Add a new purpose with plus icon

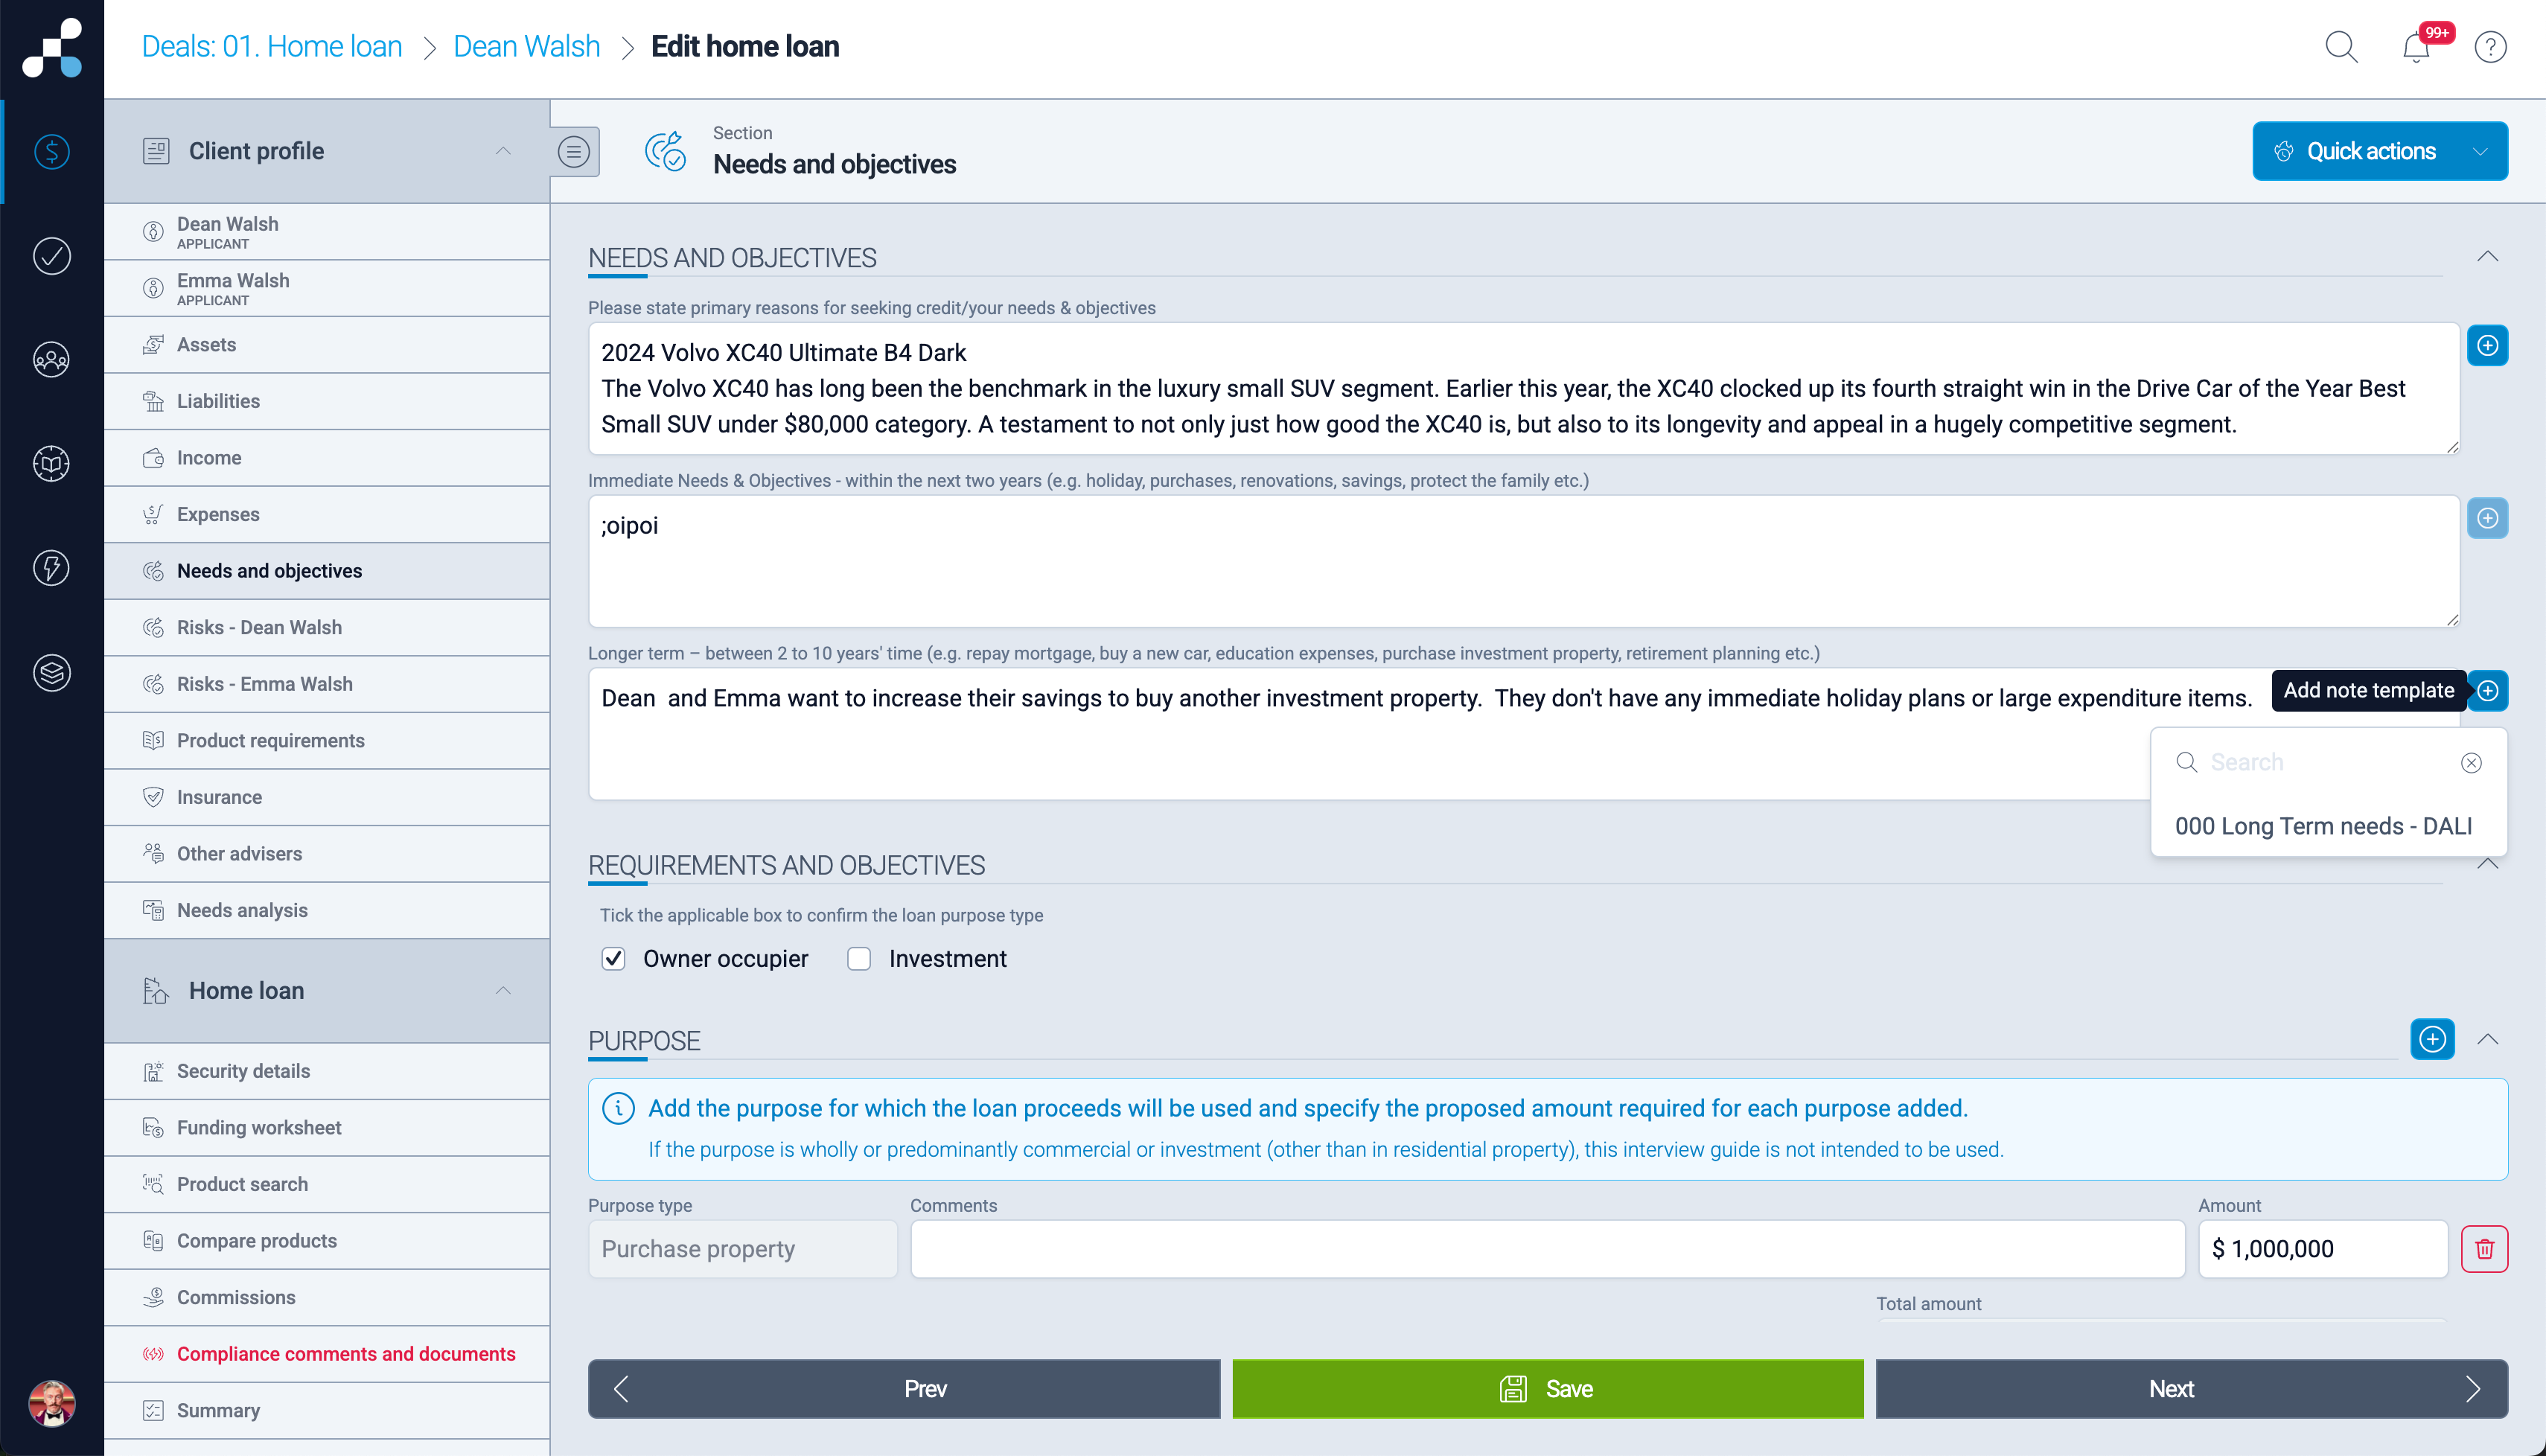tap(2433, 1039)
